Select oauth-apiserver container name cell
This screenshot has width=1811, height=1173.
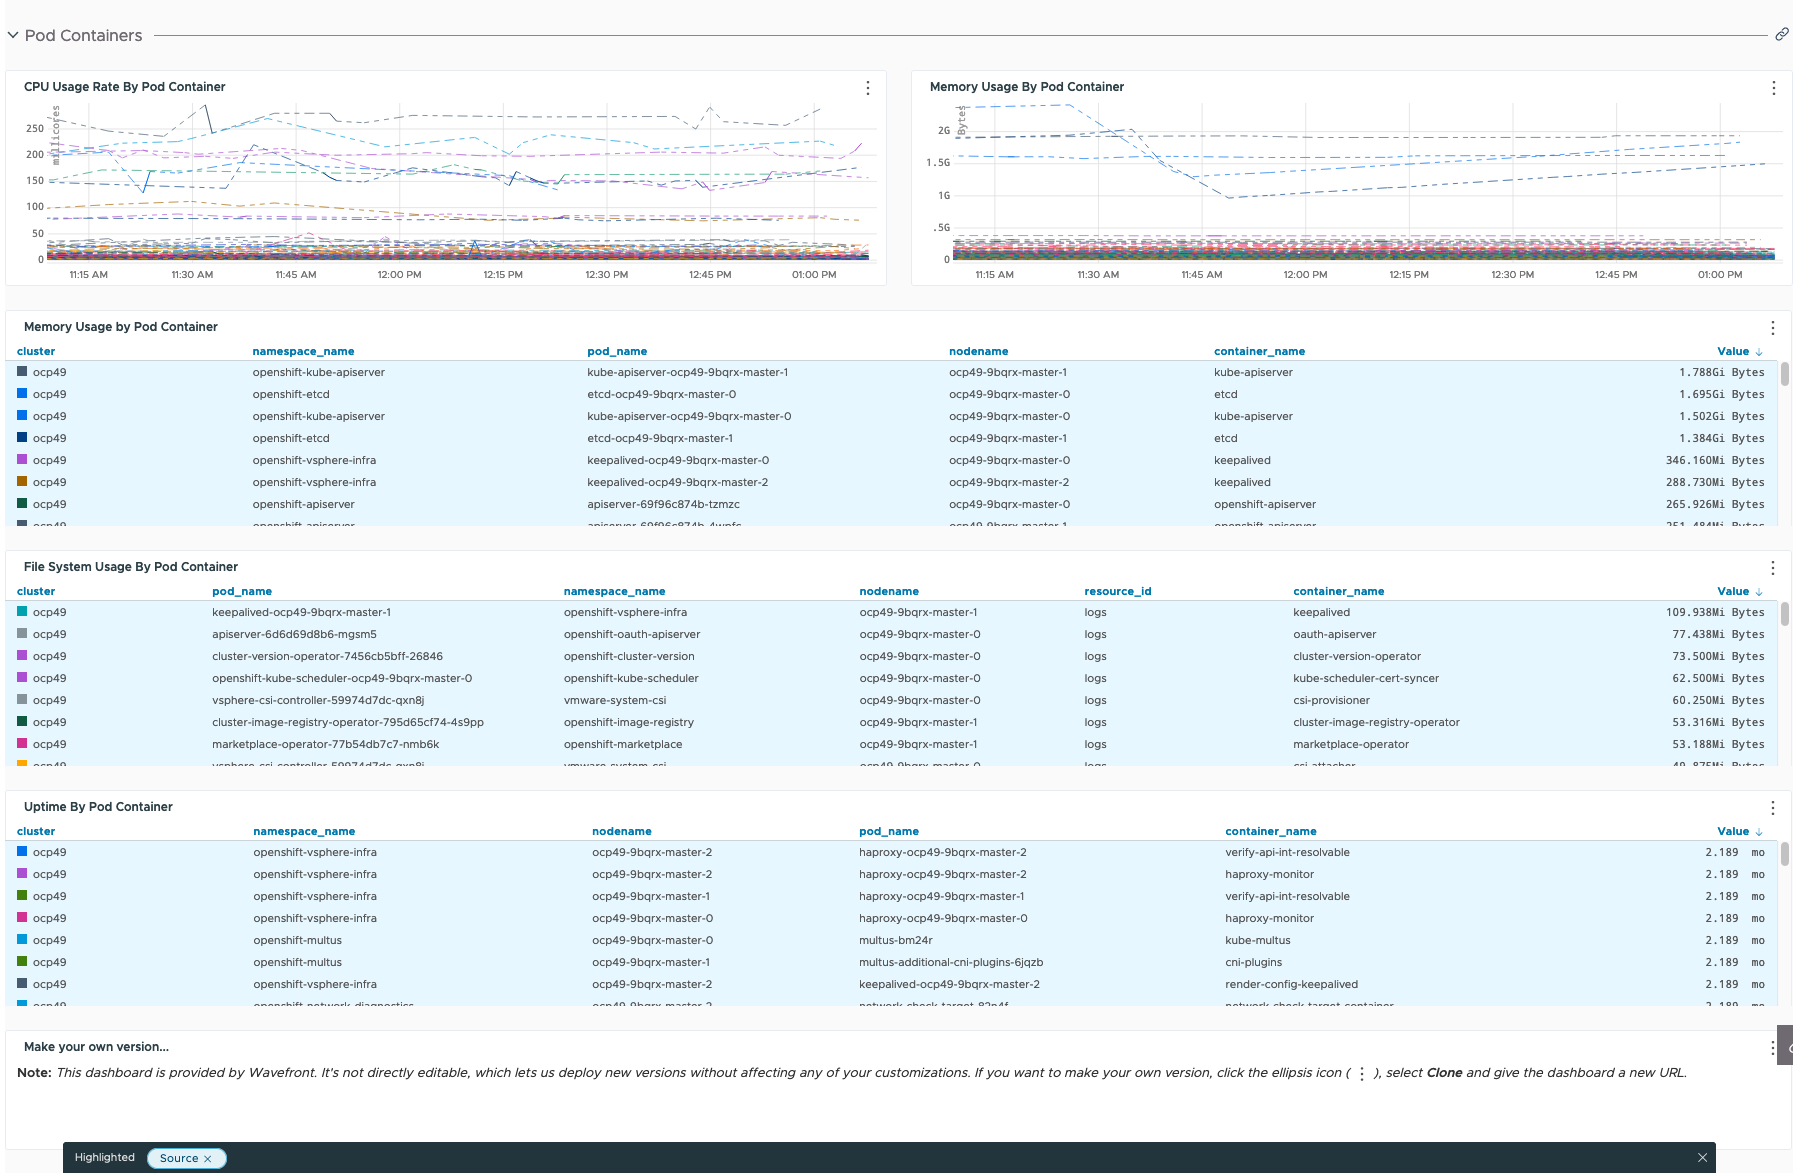coord(1334,635)
